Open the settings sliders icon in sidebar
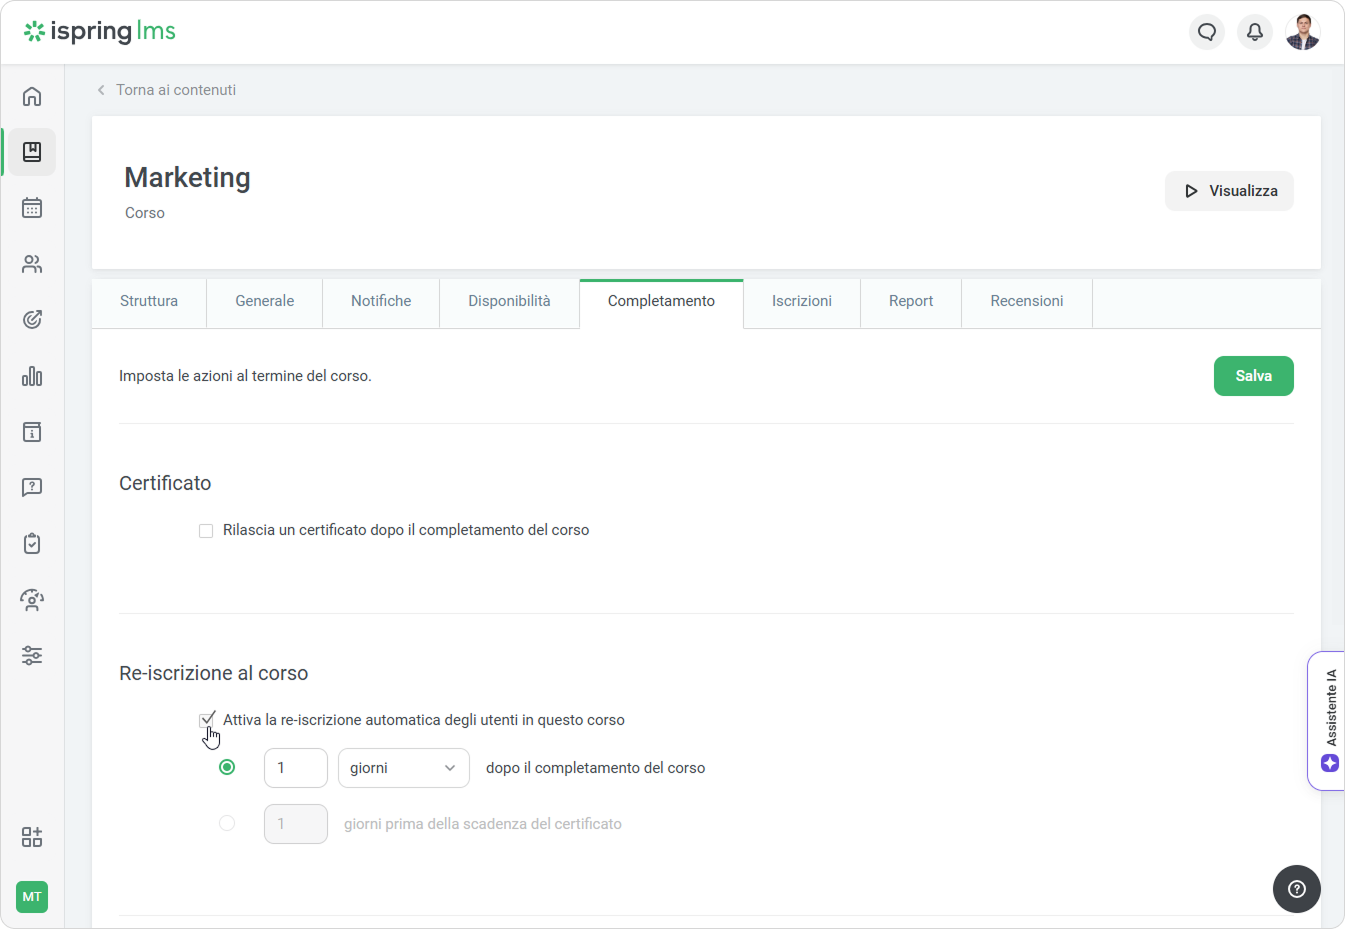 [32, 656]
